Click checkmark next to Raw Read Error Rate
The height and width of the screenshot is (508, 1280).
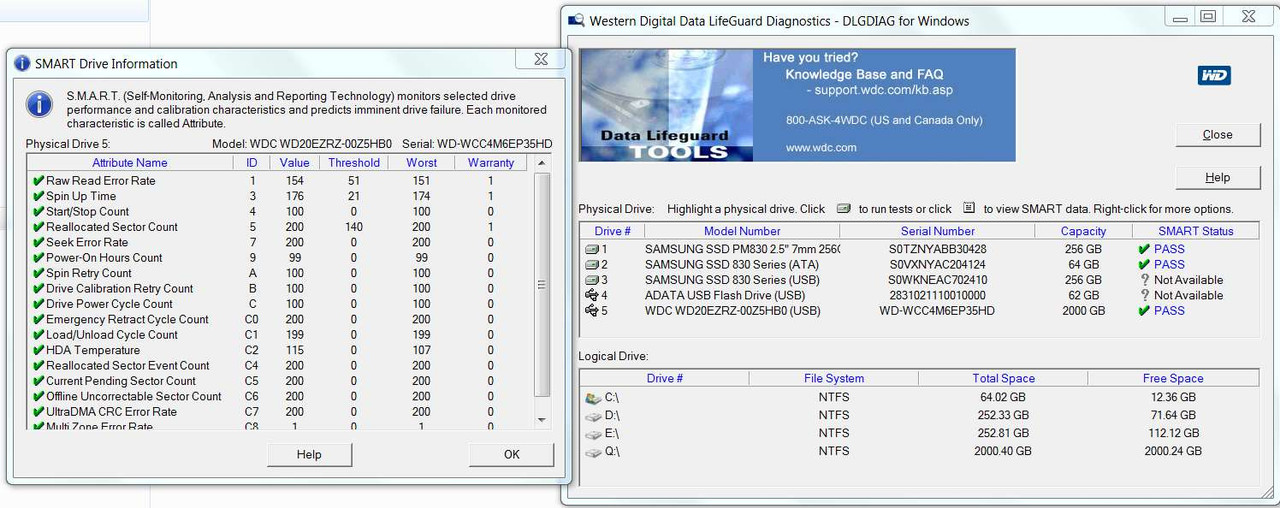point(38,181)
